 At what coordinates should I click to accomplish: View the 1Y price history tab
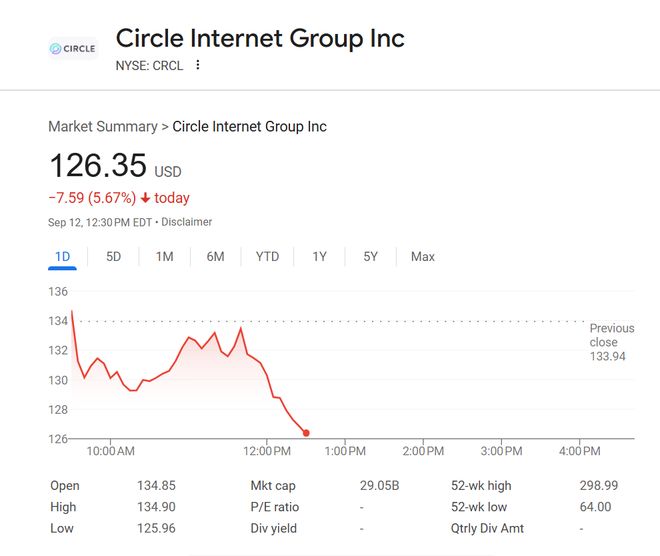click(319, 257)
